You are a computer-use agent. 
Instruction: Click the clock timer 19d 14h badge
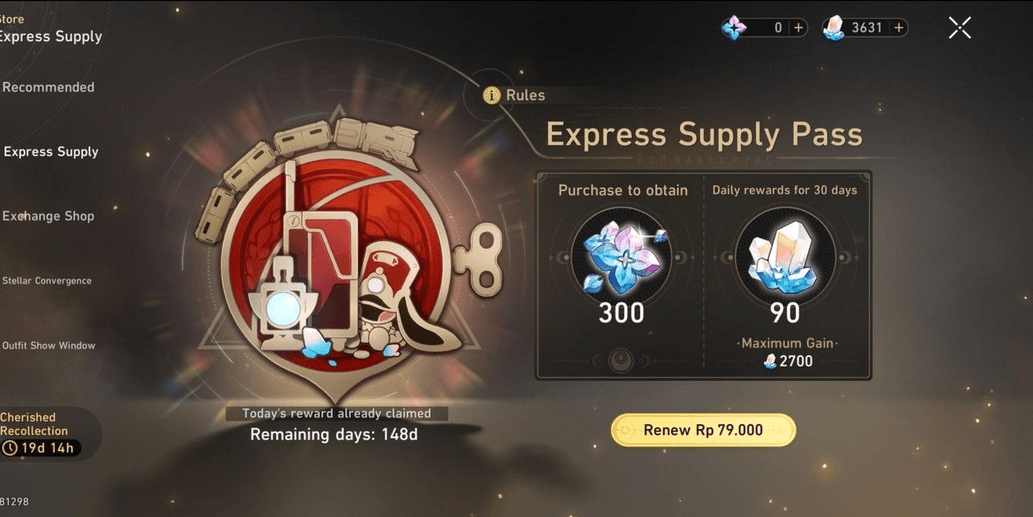[x=41, y=448]
